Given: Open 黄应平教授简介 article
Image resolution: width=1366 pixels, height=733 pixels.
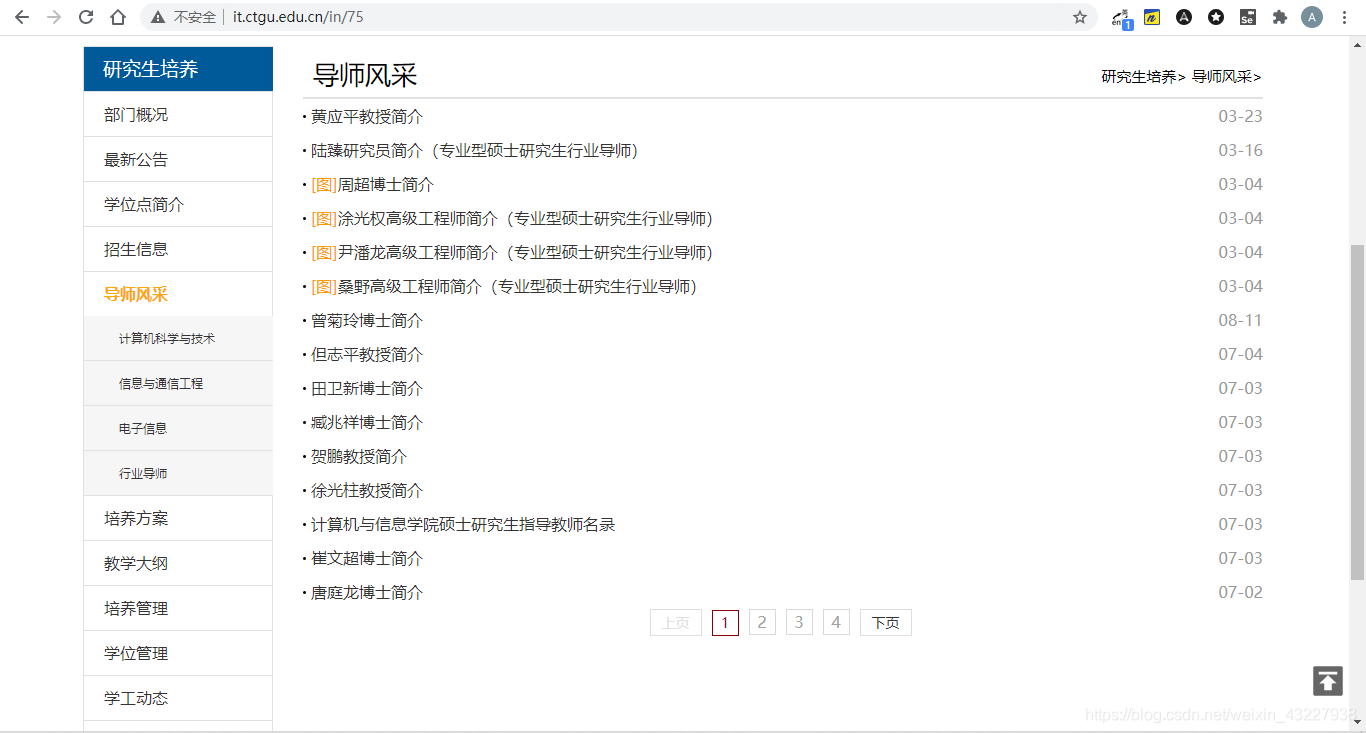Looking at the screenshot, I should [367, 116].
